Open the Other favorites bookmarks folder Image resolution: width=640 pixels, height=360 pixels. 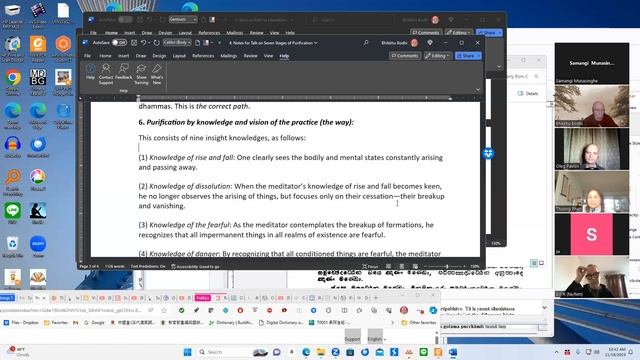tap(418, 322)
